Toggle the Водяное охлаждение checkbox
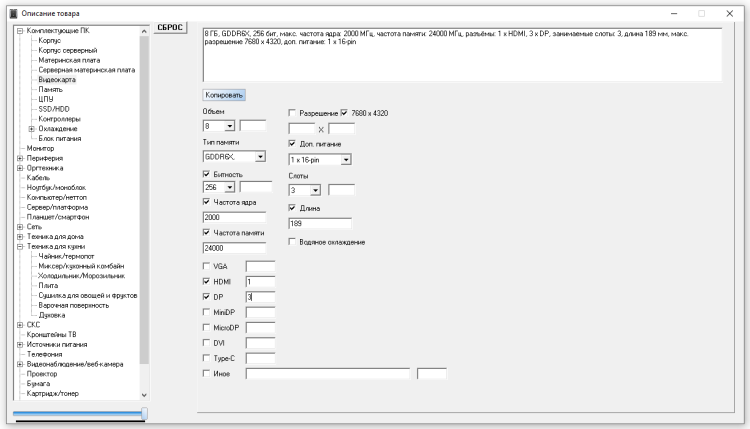This screenshot has height=429, width=750. 293,241
